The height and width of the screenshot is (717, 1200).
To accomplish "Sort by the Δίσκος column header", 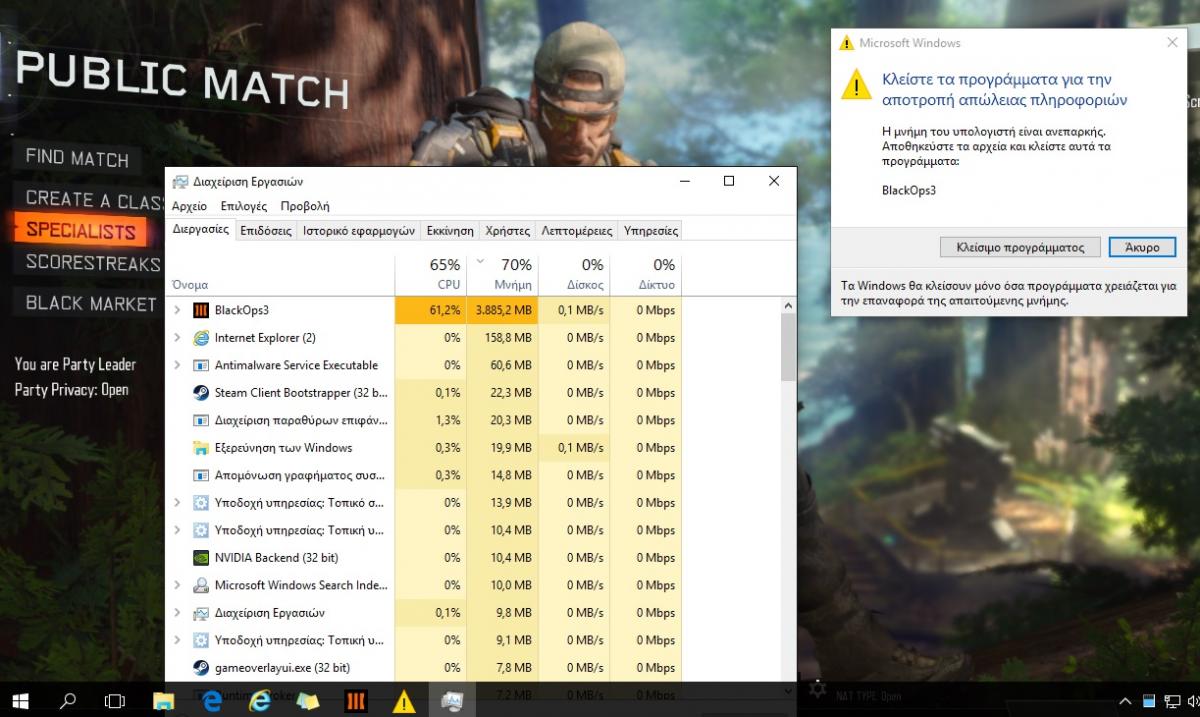I will pos(574,274).
